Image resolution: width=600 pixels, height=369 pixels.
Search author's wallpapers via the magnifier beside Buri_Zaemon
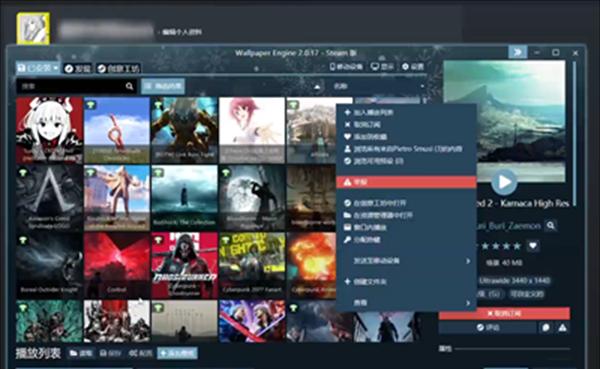tap(551, 225)
